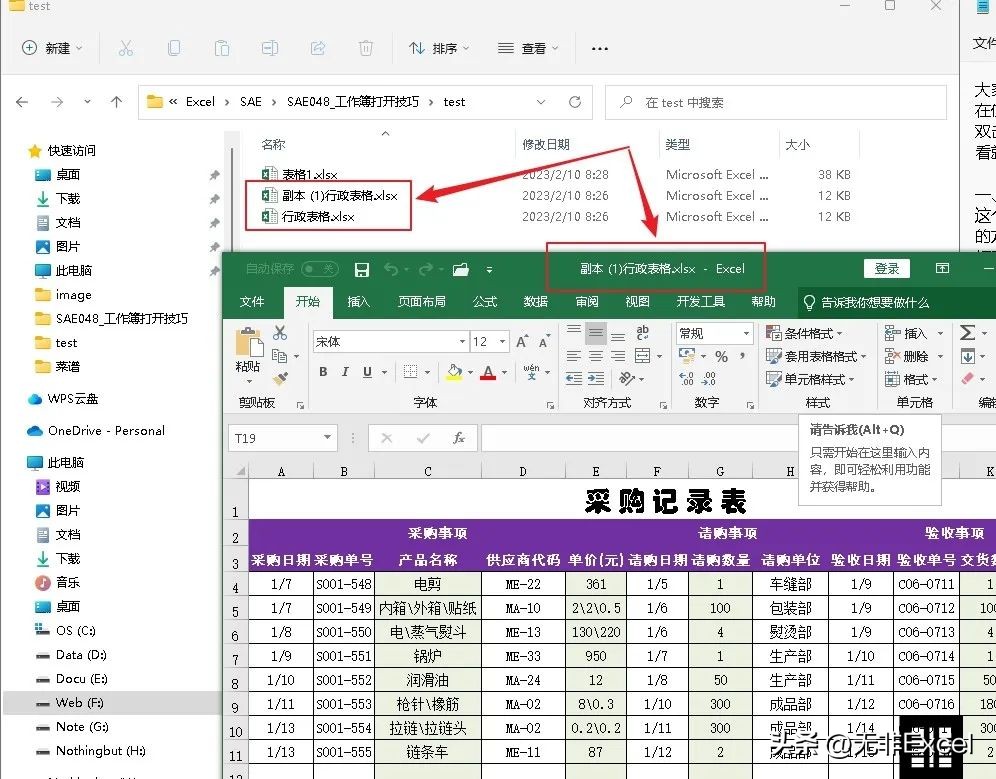Click the center horizontal alignment icon
The image size is (996, 779).
tap(596, 356)
